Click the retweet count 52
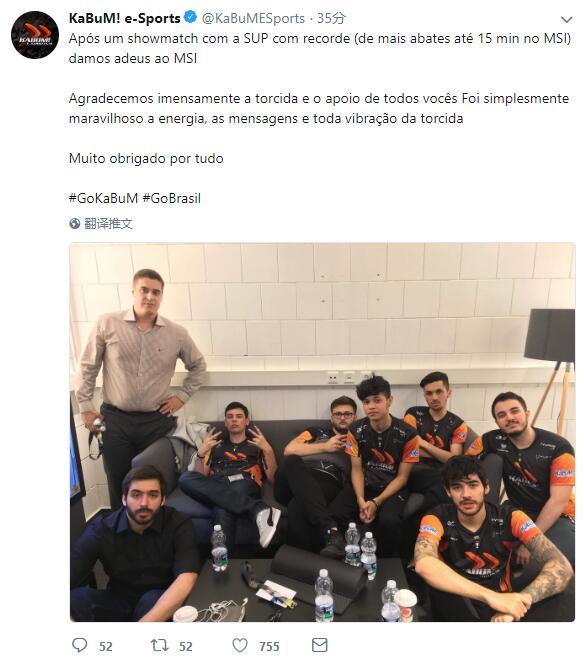Image resolution: width=584 pixels, height=660 pixels. 186,647
